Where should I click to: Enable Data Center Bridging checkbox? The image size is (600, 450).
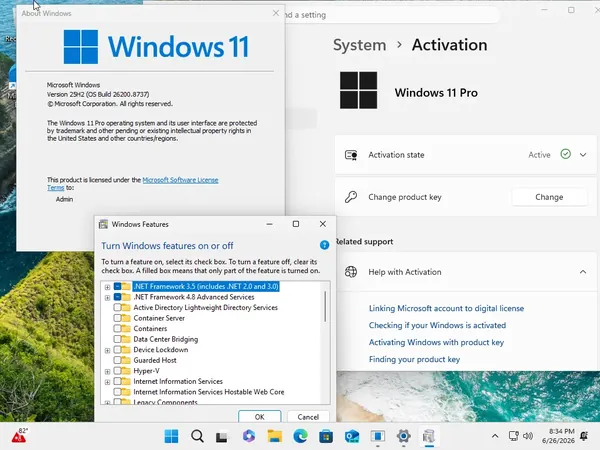tap(117, 339)
